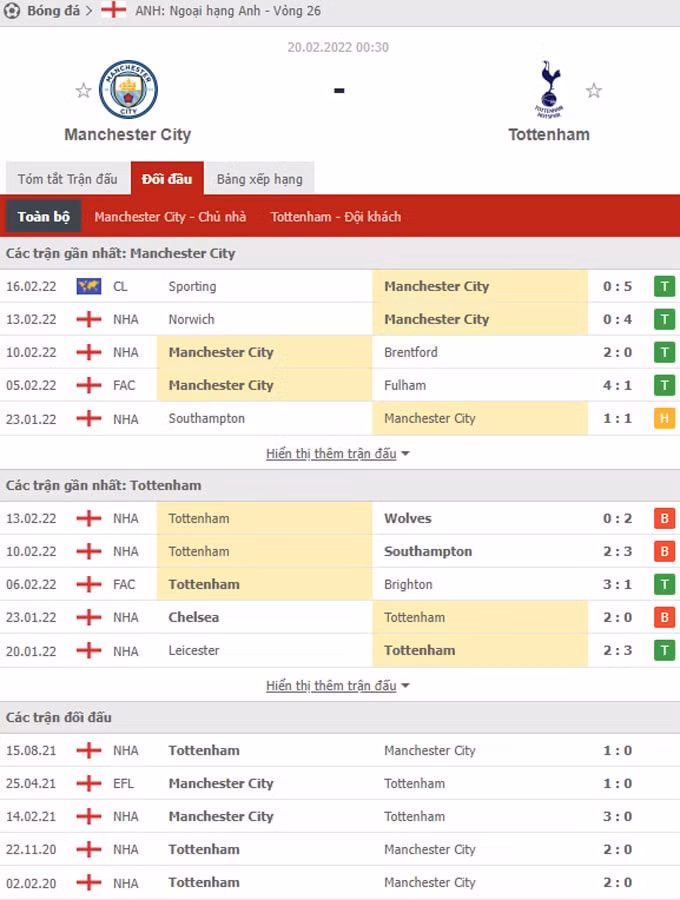Screen dimensions: 680x900
Task: Click green T badge on Brighton row
Action: tap(665, 584)
